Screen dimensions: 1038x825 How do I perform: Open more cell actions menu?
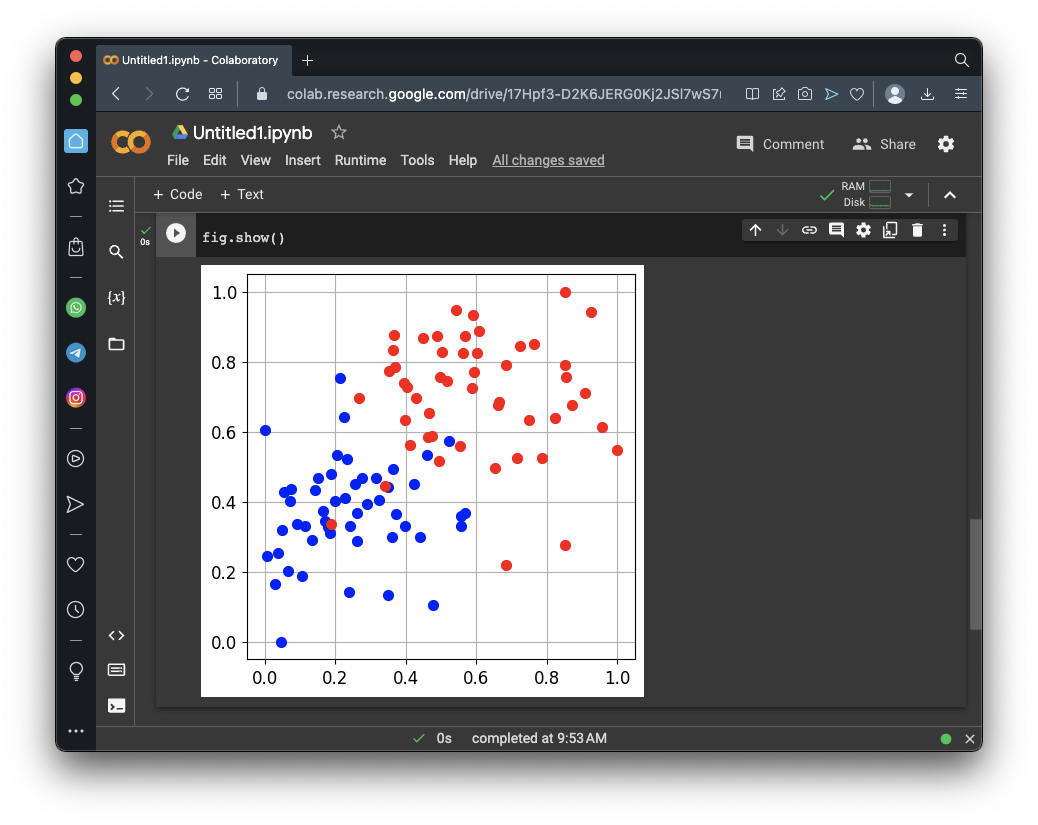click(945, 230)
